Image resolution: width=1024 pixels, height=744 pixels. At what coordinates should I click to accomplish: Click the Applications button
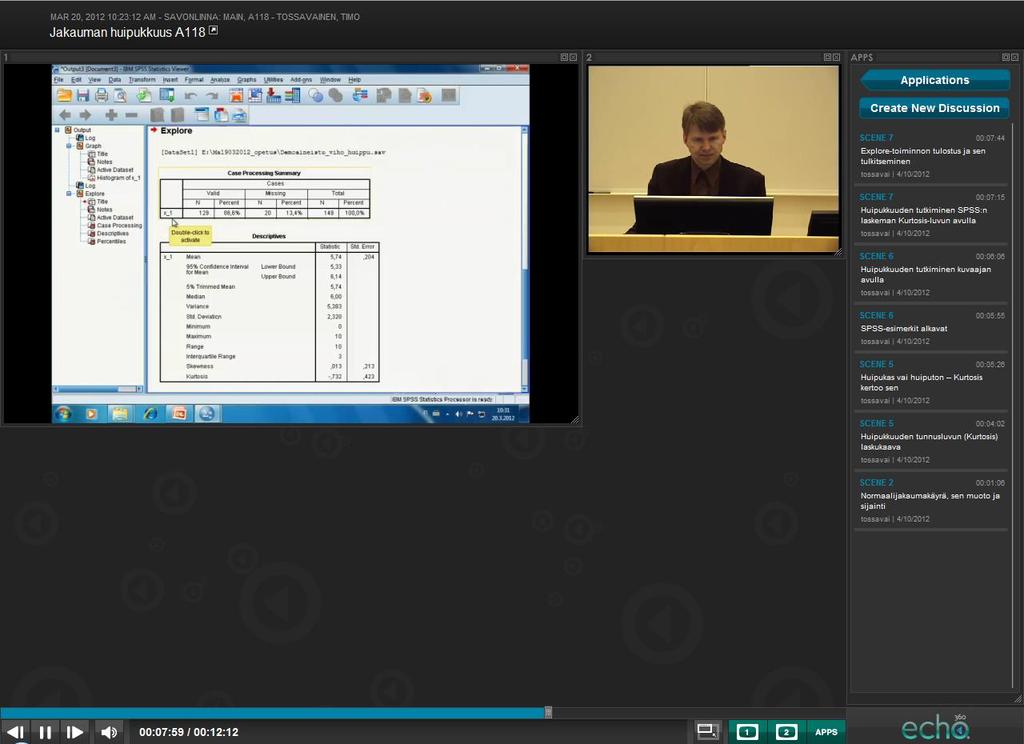(935, 80)
